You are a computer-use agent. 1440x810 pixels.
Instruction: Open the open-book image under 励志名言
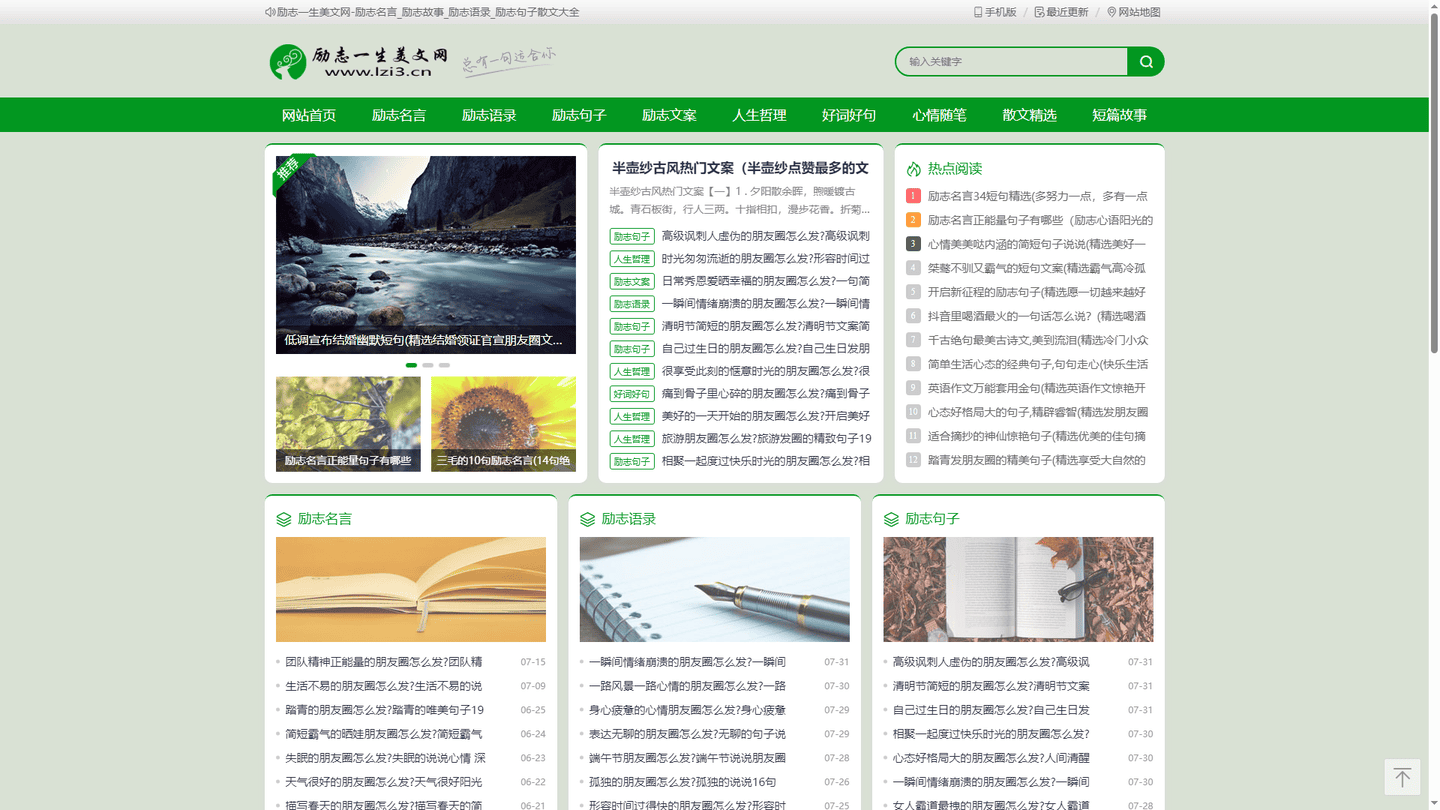411,590
